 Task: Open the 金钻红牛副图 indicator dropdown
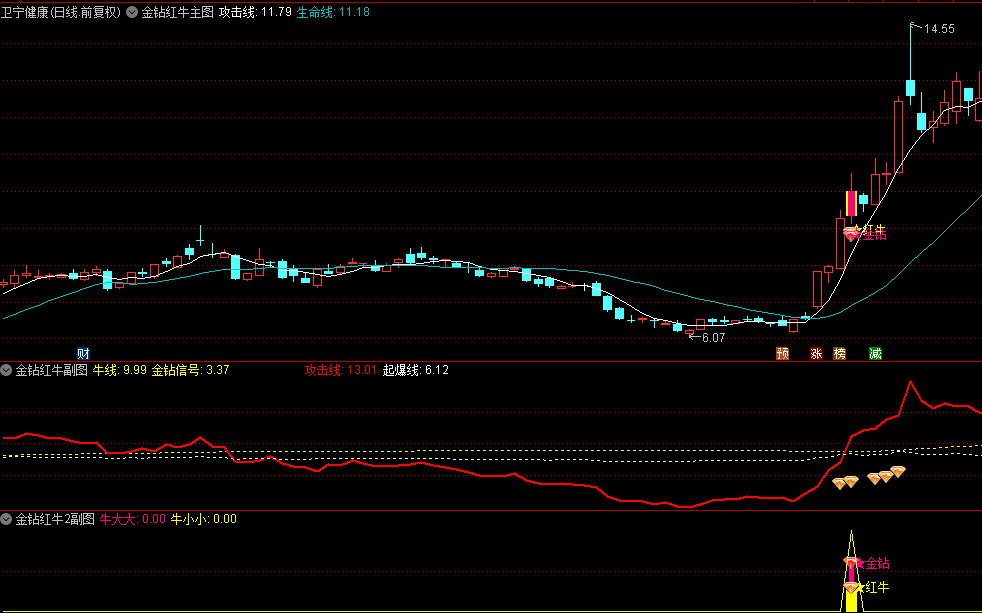[x=6, y=370]
